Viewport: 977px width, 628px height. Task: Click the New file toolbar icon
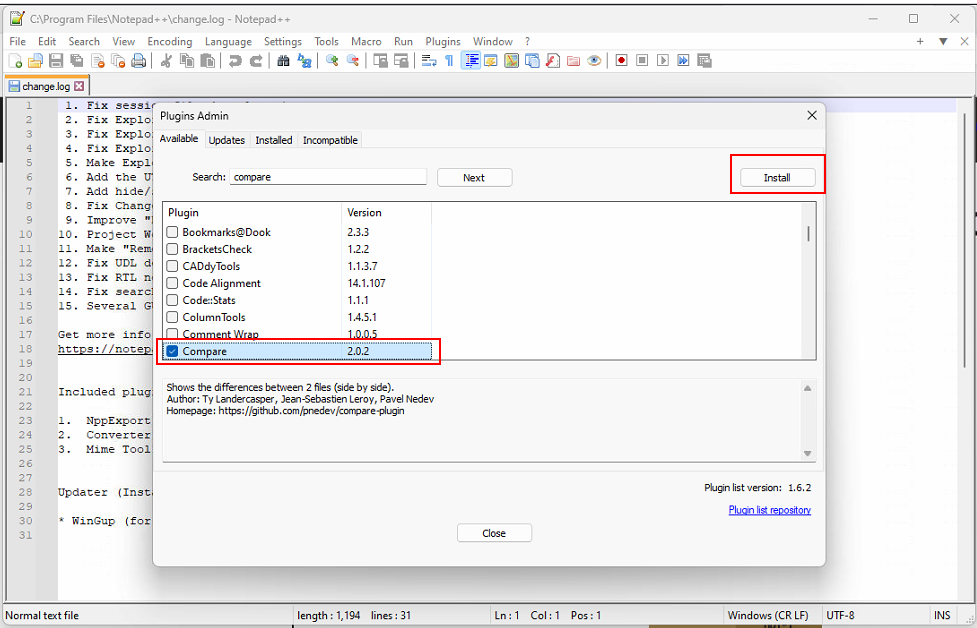tap(16, 61)
